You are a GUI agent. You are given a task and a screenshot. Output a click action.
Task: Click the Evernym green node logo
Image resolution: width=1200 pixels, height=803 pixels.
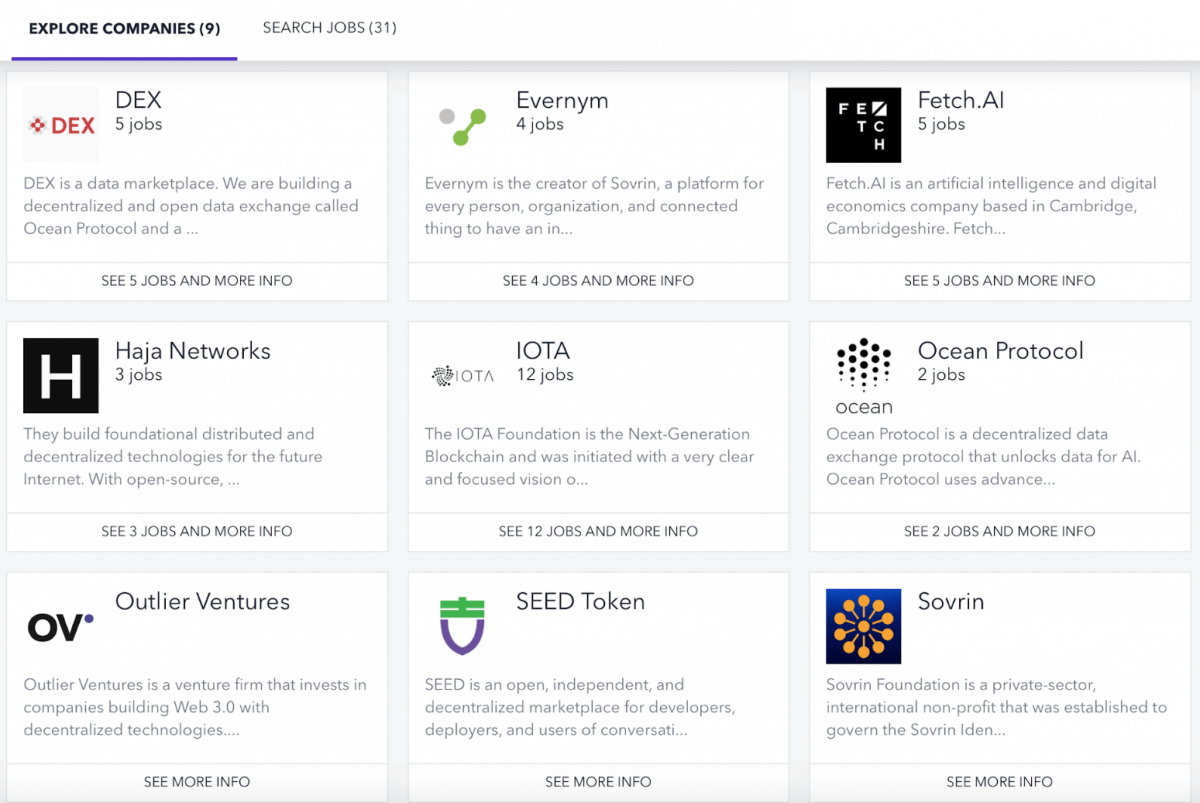[x=462, y=125]
